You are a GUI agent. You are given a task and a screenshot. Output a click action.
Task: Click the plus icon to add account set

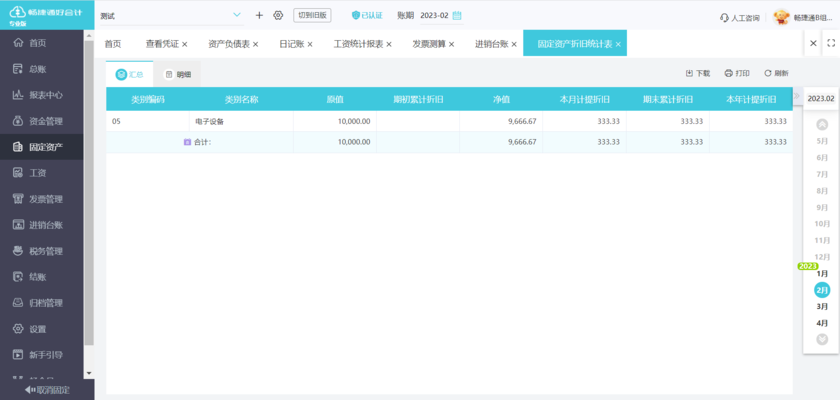coord(259,15)
